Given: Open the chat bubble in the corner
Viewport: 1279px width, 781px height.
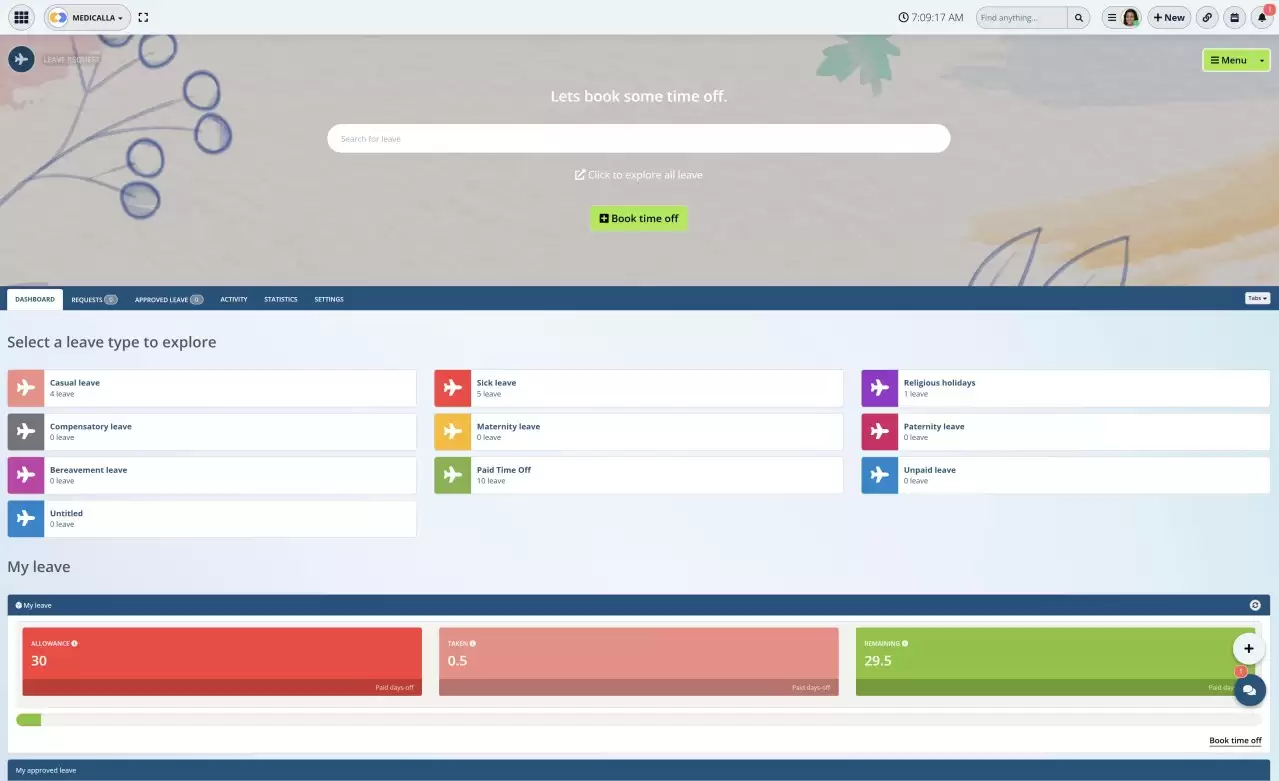Looking at the screenshot, I should pos(1249,690).
